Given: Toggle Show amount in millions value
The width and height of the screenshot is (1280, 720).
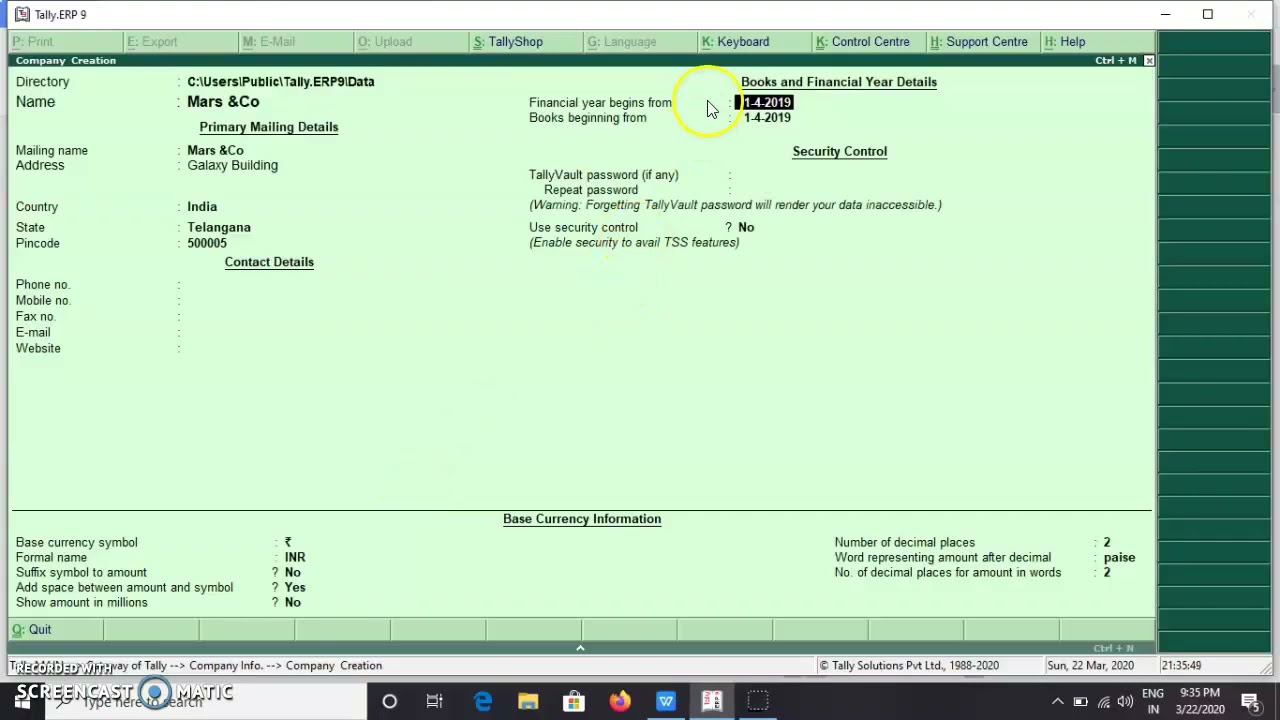Looking at the screenshot, I should [292, 603].
